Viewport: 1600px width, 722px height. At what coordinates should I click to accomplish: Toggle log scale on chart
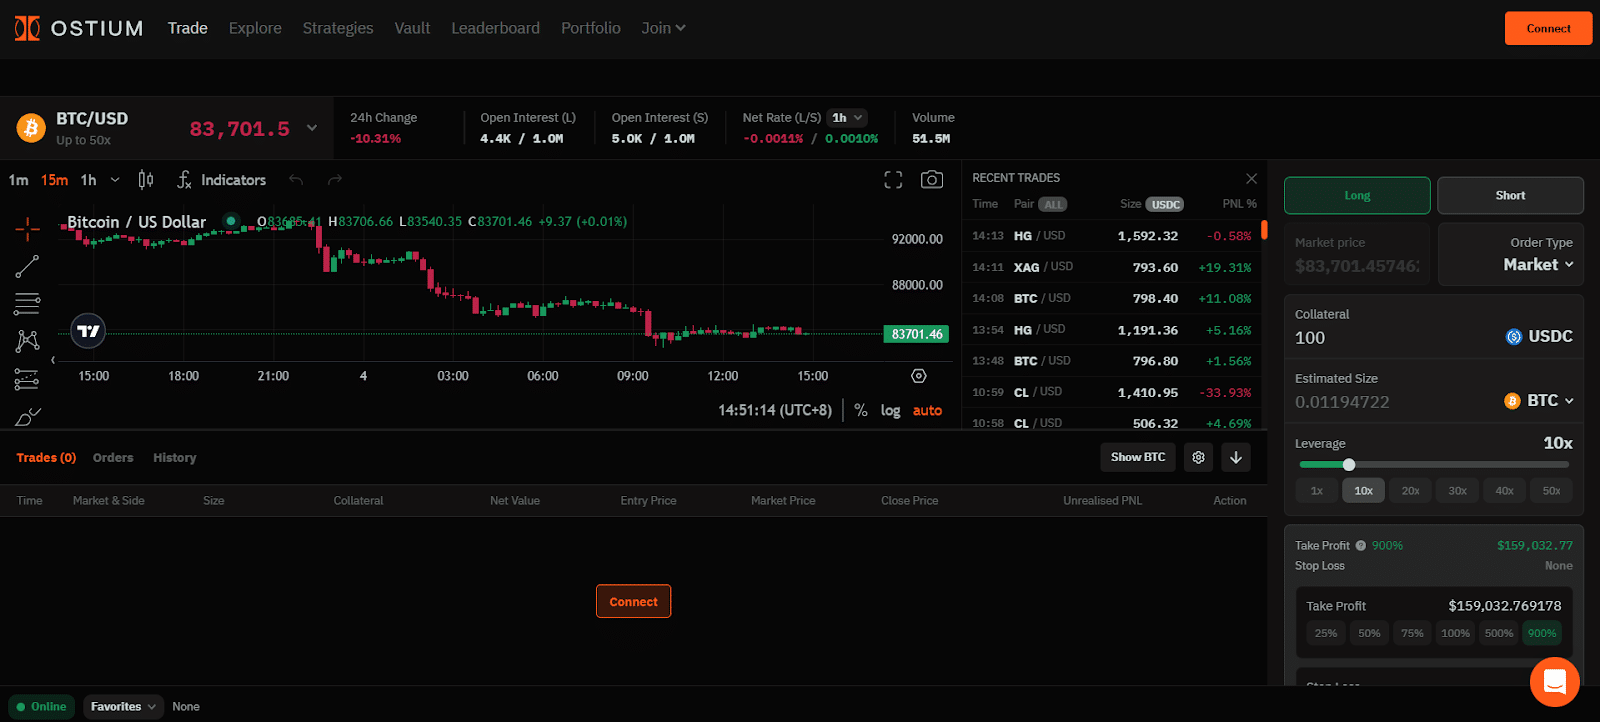coord(890,410)
